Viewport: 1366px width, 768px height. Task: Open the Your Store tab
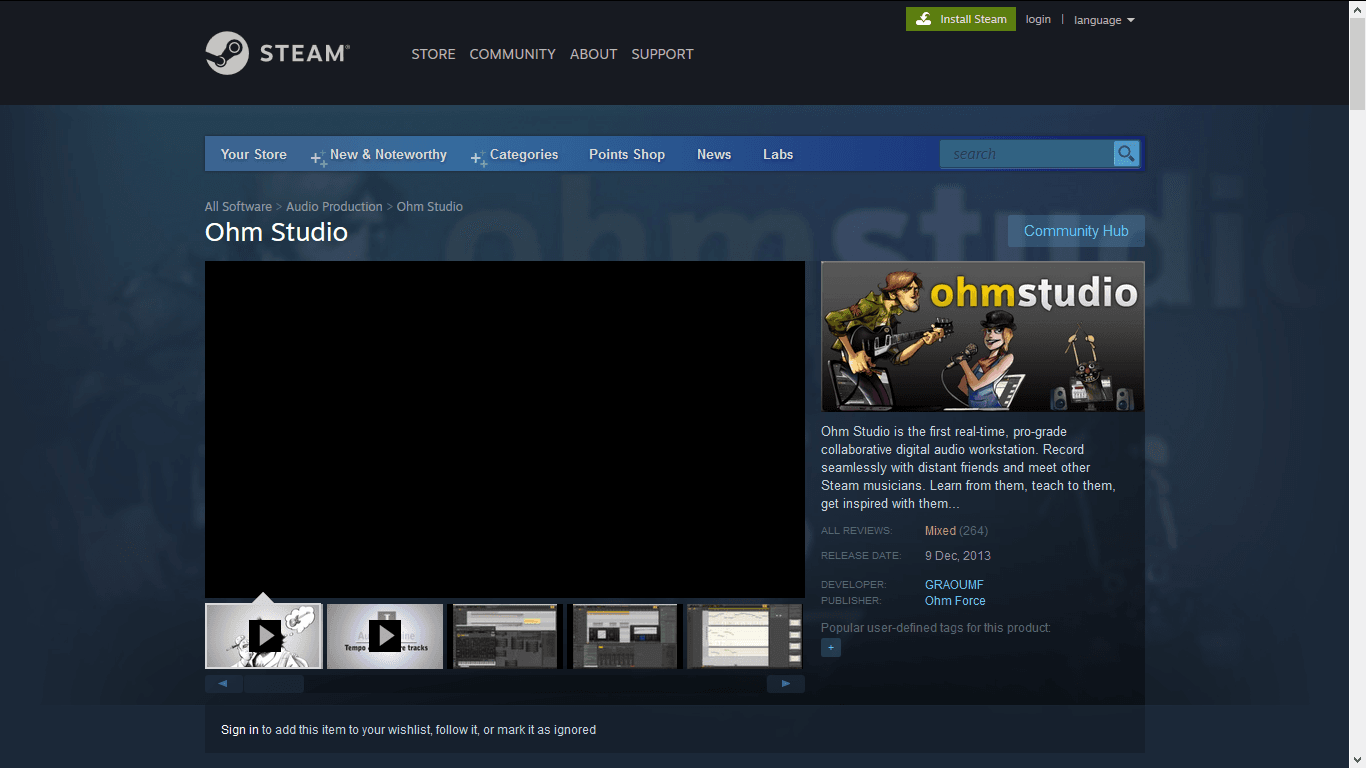254,155
